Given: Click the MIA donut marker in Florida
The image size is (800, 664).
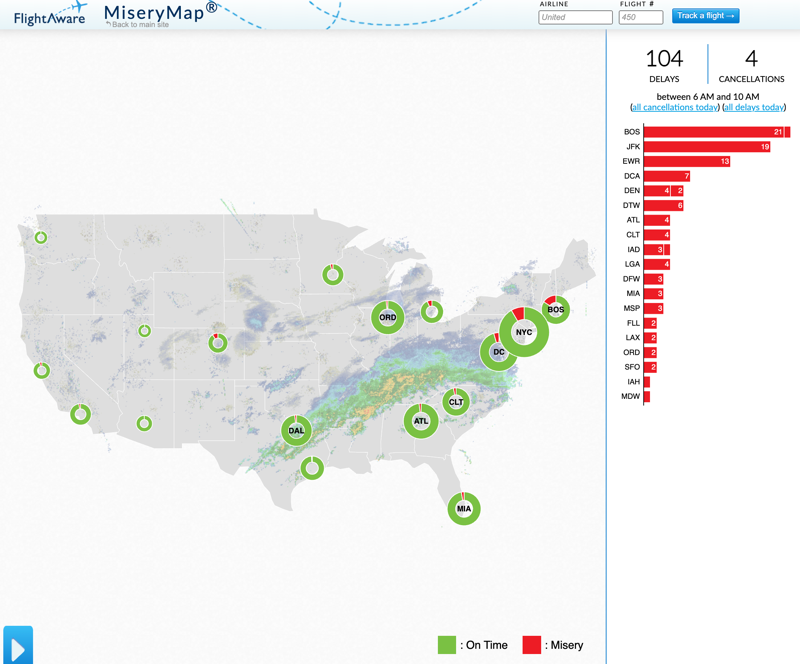Looking at the screenshot, I should (464, 508).
